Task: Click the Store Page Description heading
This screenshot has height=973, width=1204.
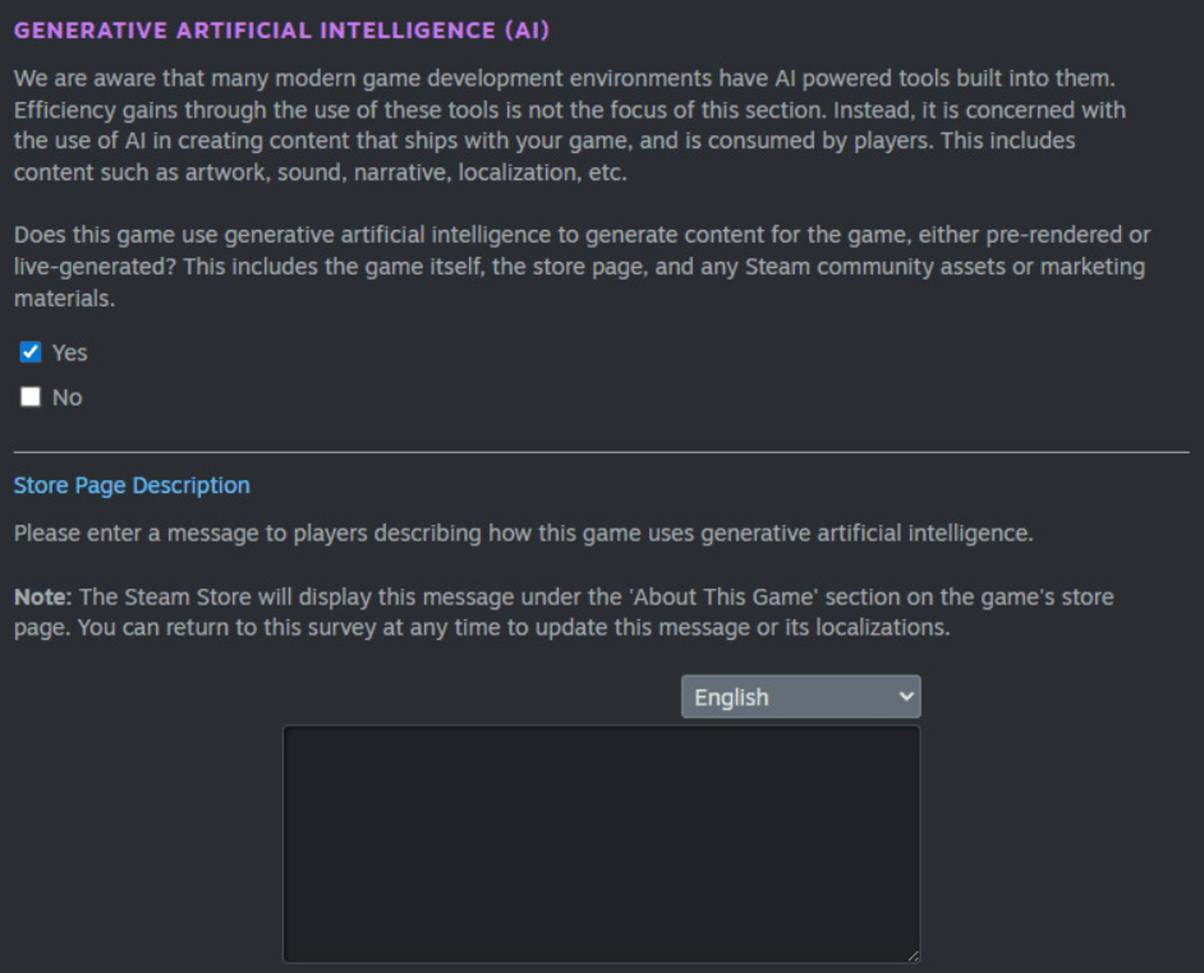Action: (x=132, y=486)
